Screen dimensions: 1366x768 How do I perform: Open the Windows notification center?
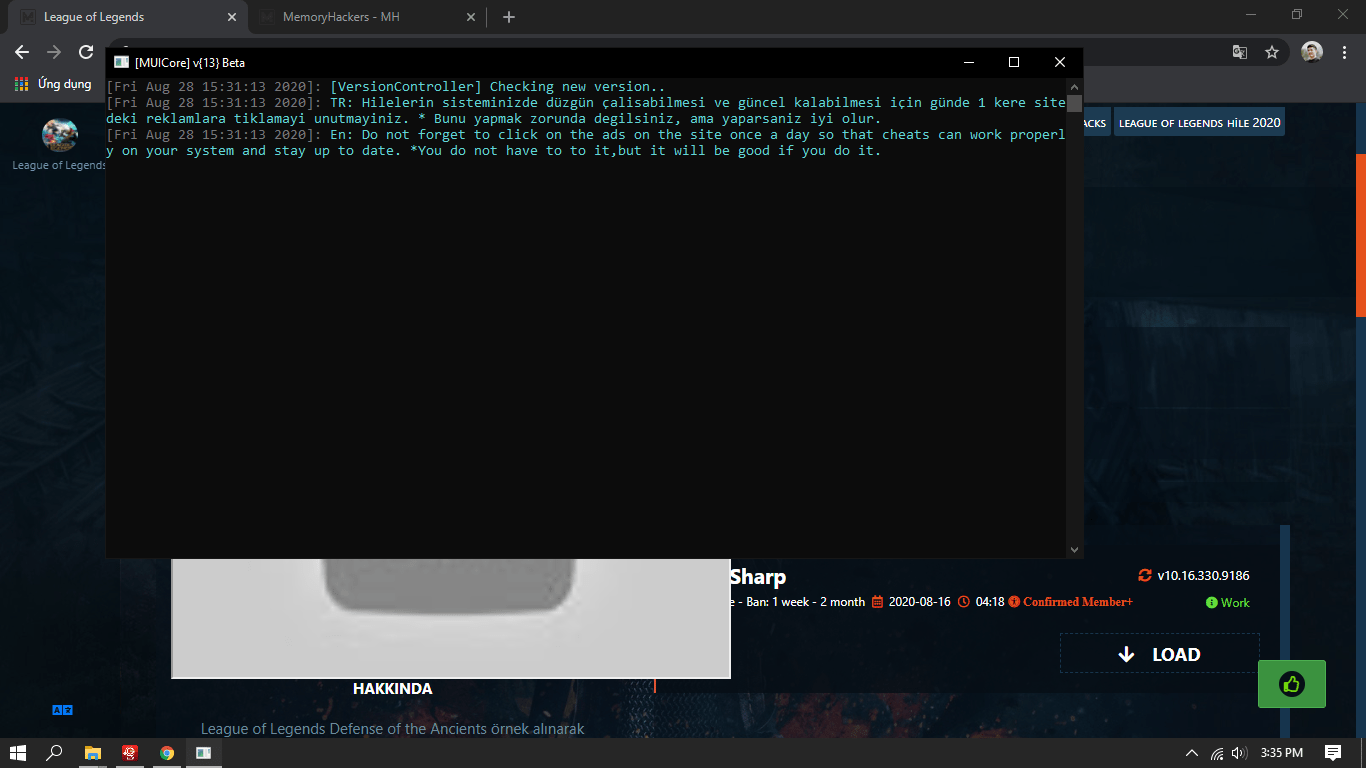(1333, 753)
